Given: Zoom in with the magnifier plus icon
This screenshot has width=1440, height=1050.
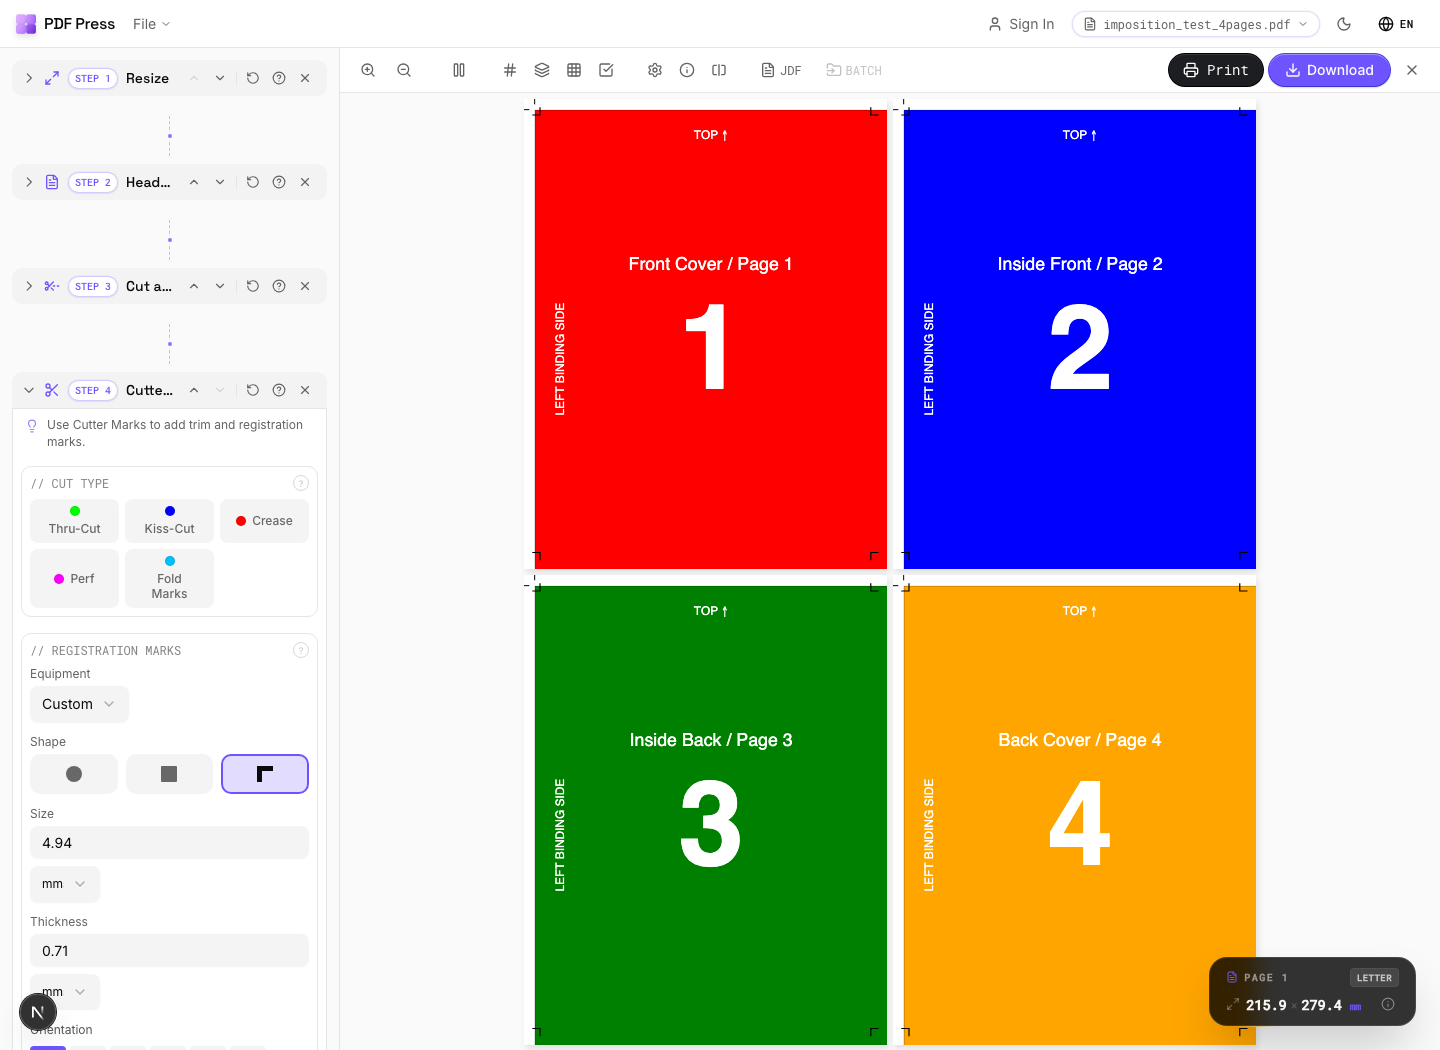Looking at the screenshot, I should click(x=368, y=70).
